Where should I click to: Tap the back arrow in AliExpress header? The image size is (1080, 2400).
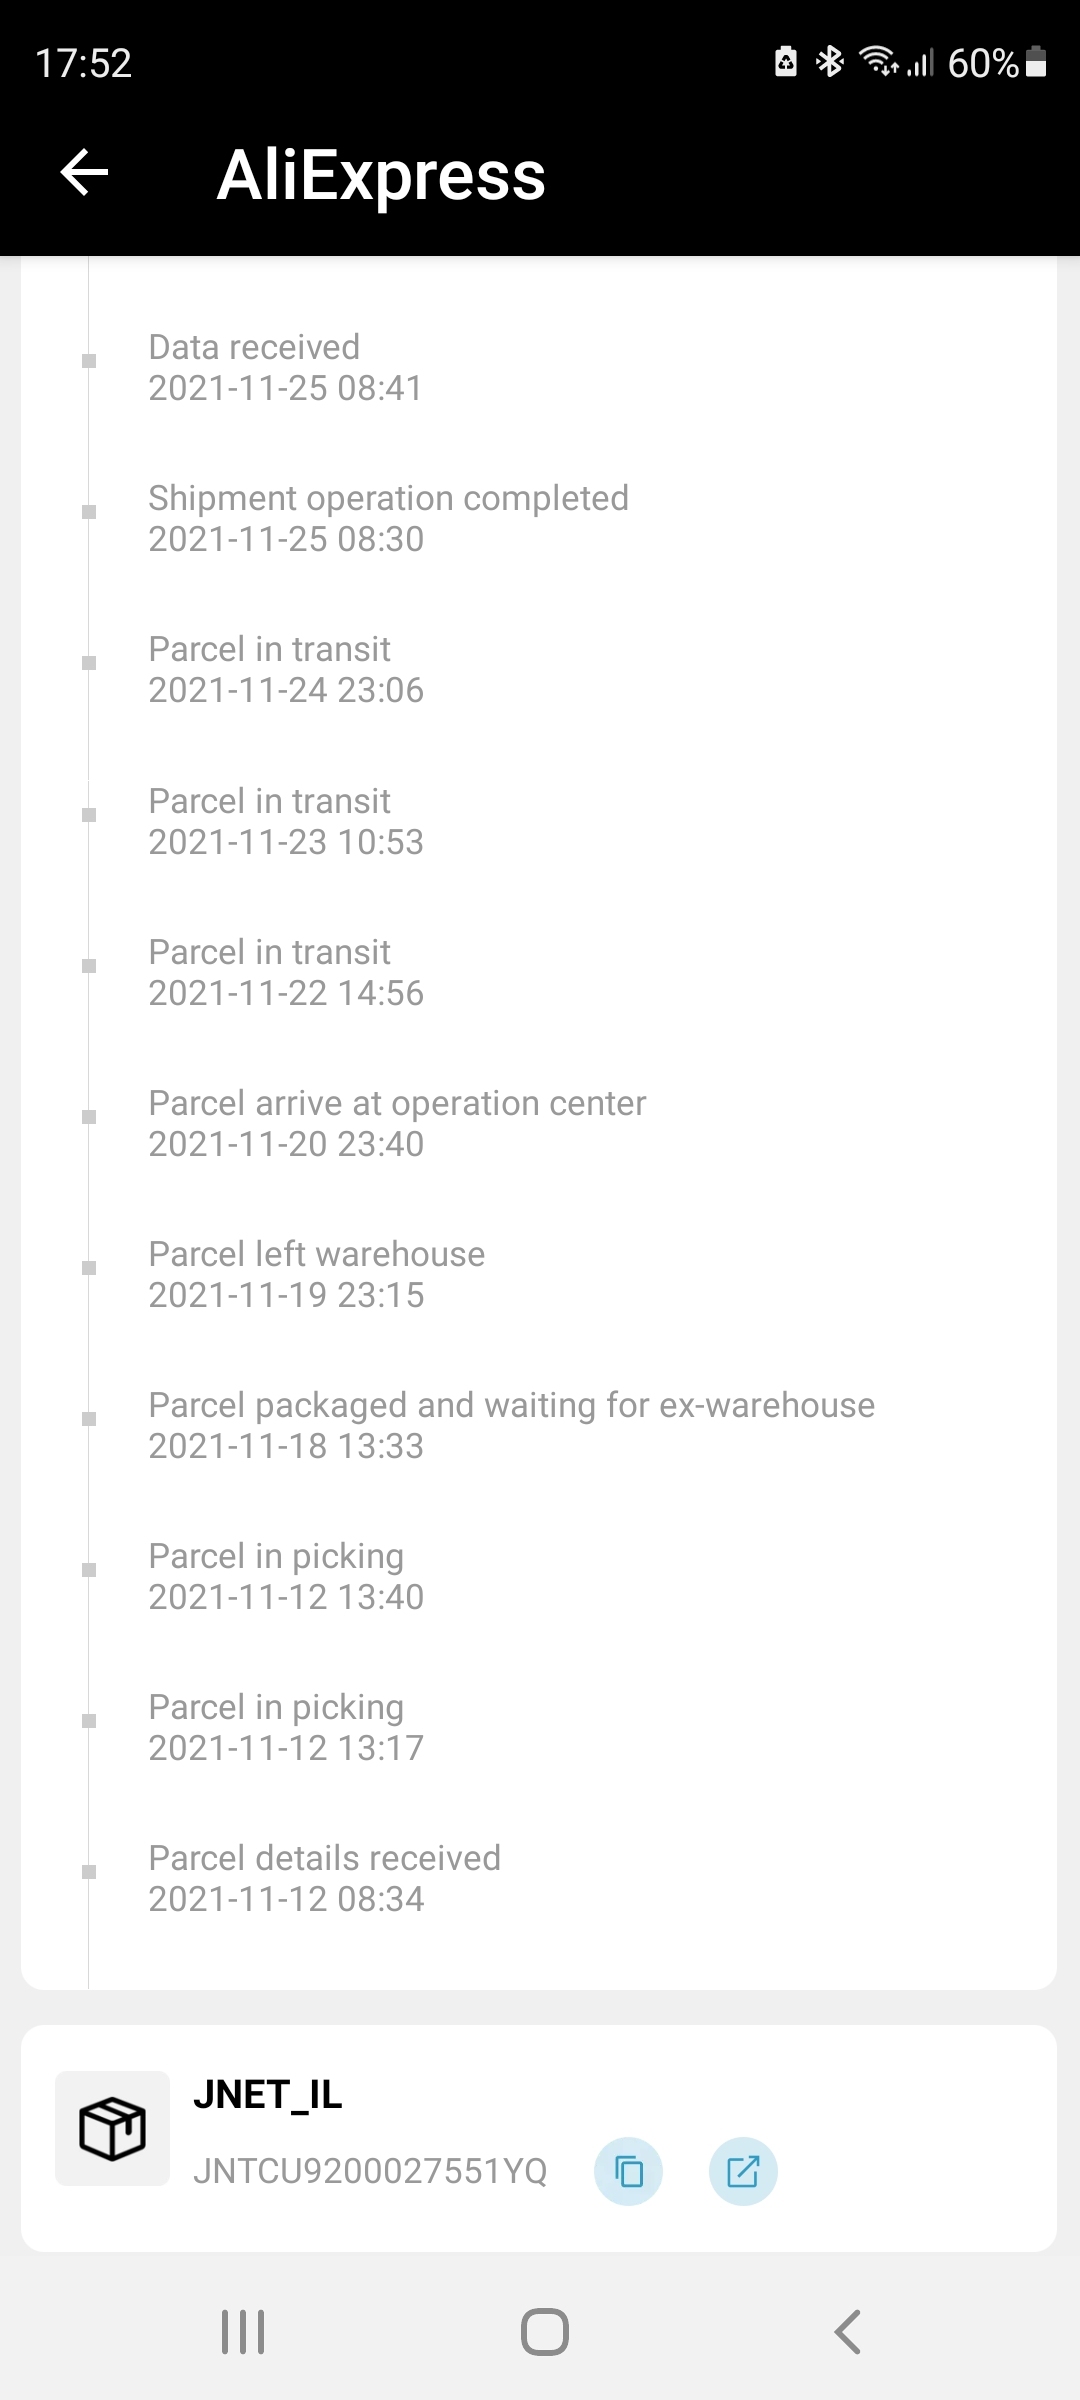(85, 173)
